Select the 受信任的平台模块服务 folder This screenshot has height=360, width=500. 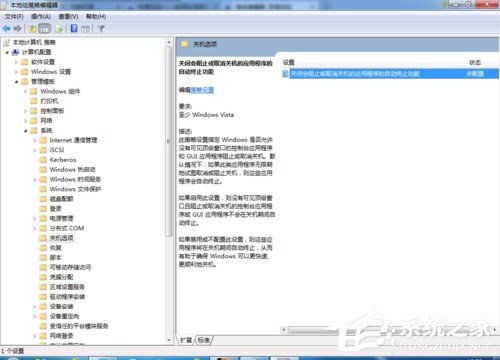click(x=79, y=326)
